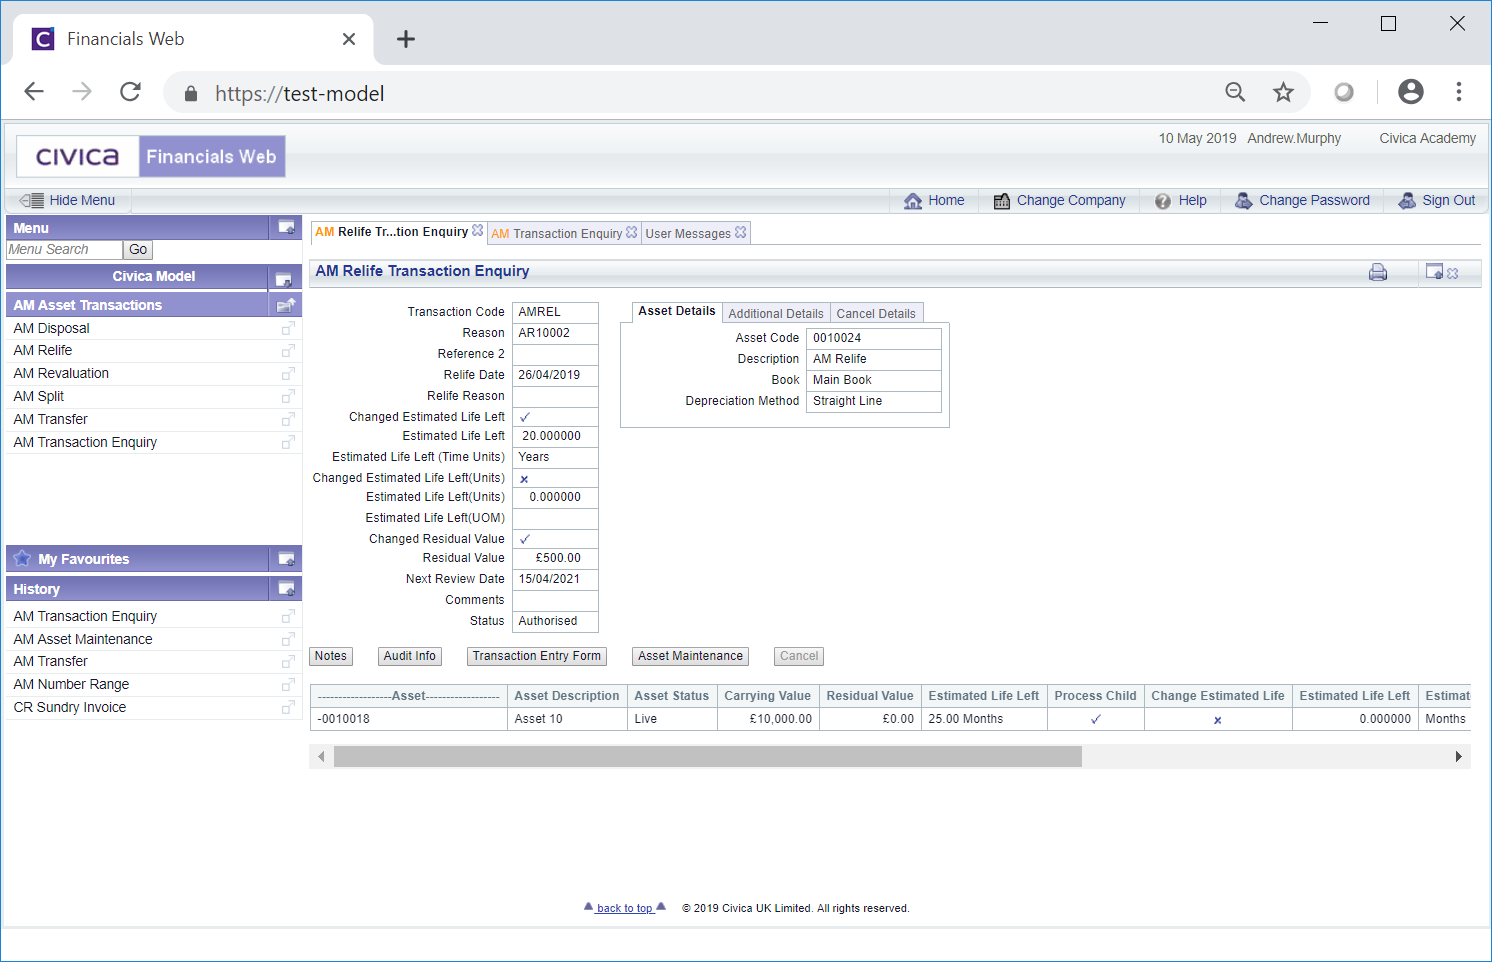
Task: Open History AM Number Range new window icon
Action: point(288,685)
